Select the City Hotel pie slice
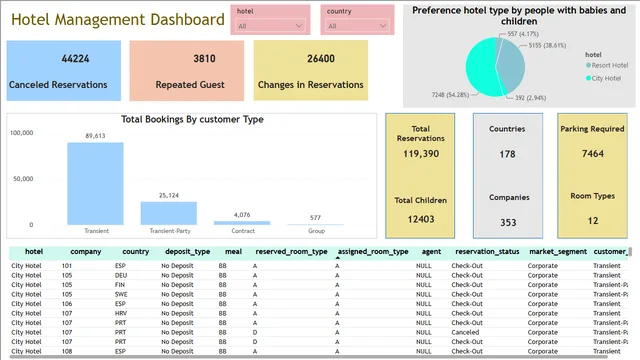This screenshot has height=360, width=640. click(480, 67)
